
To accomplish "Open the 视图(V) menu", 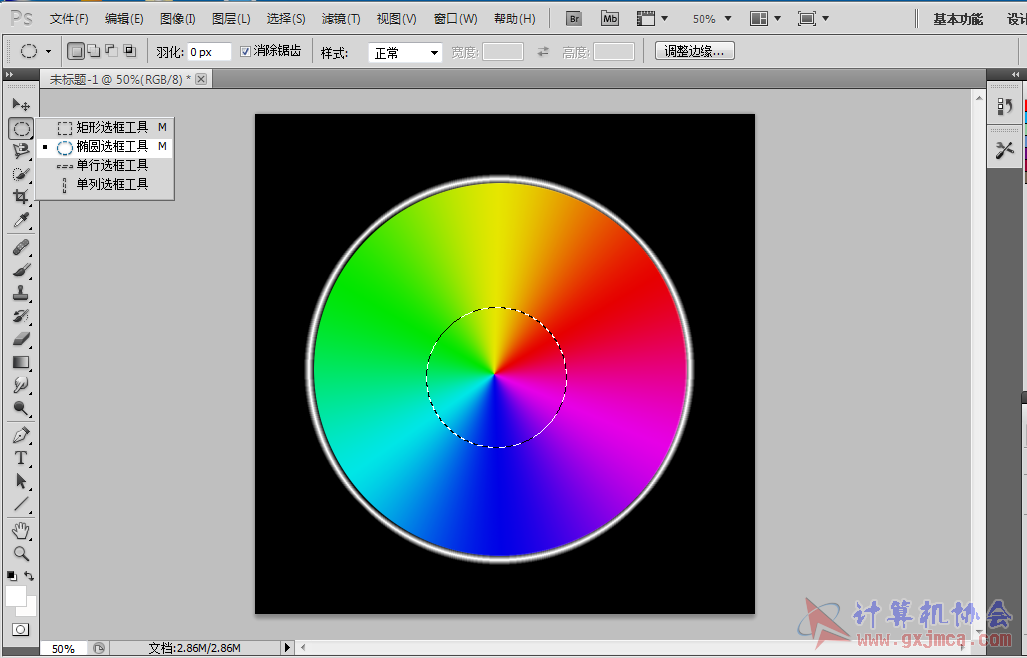I will tap(396, 19).
